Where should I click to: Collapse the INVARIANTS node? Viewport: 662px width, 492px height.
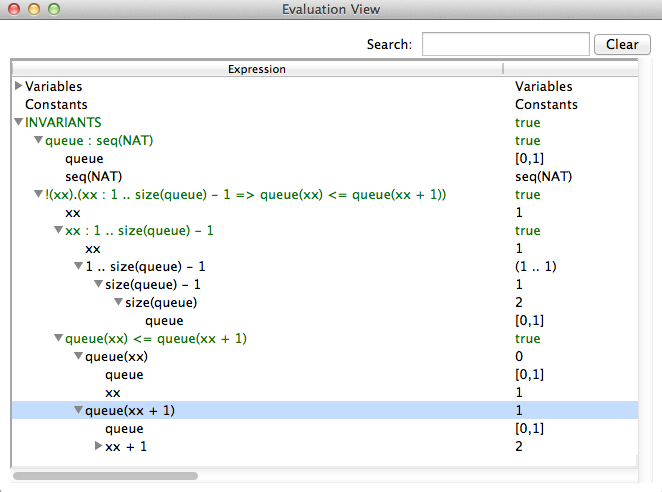coord(19,123)
